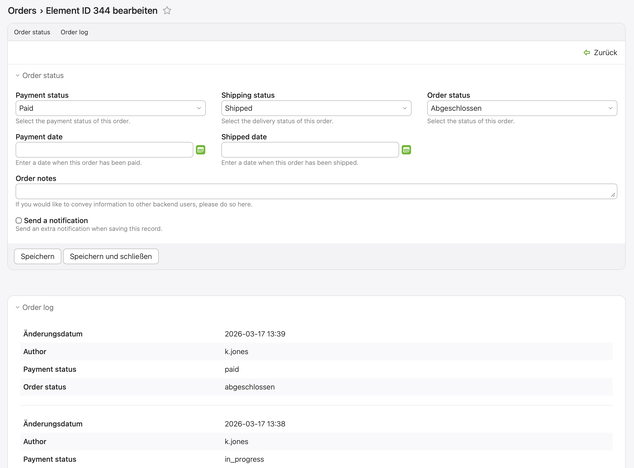
Task: Click the Orders breadcrumb in the title
Action: tap(22, 11)
